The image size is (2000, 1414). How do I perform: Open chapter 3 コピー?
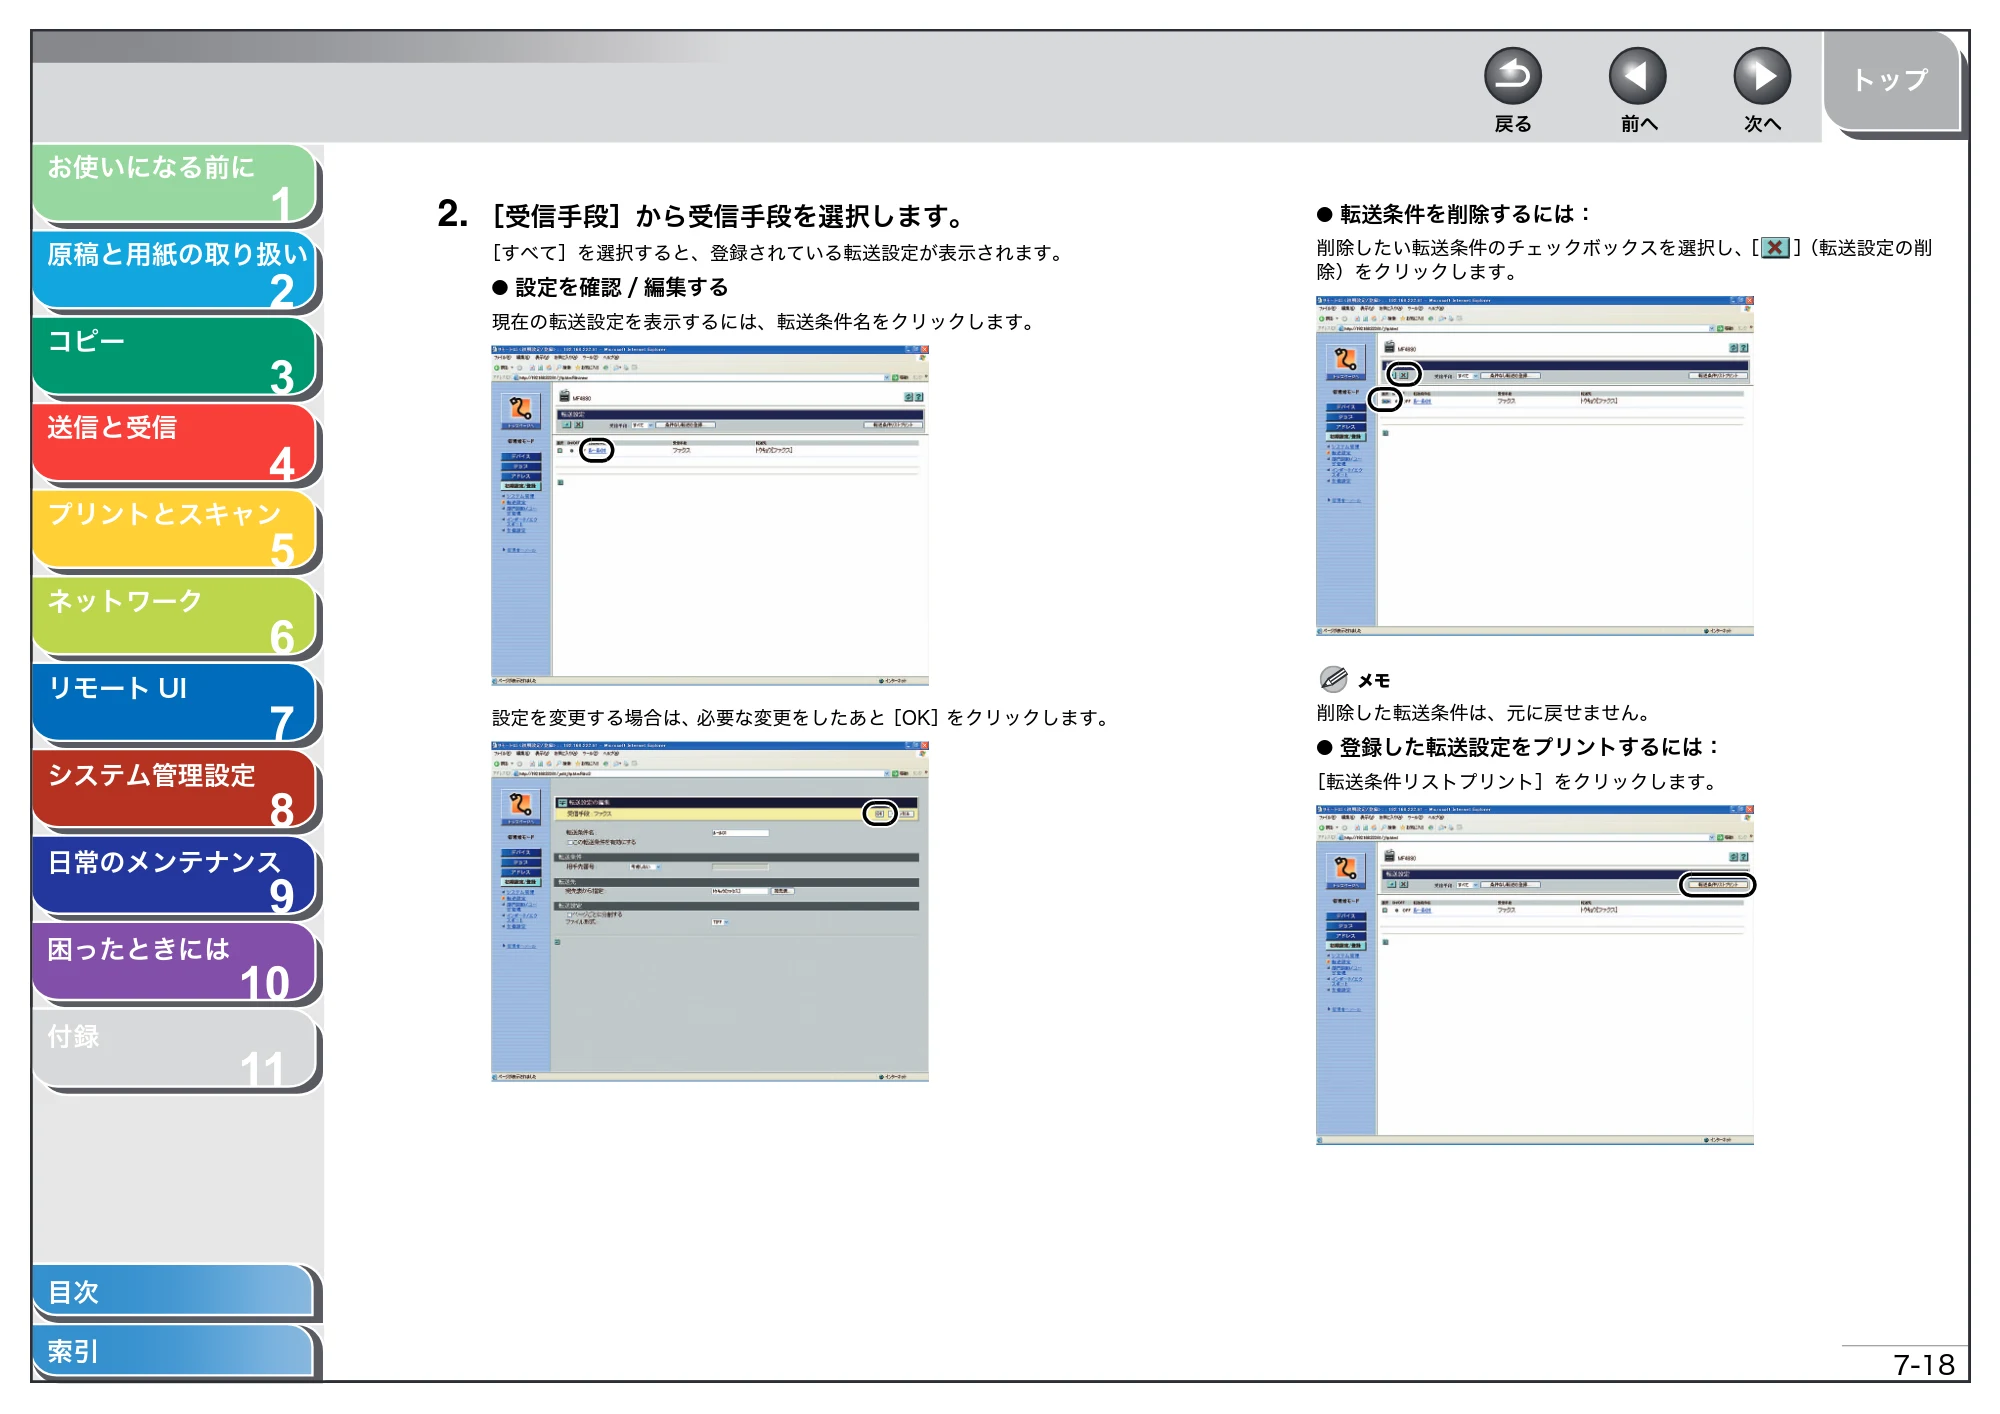coord(175,357)
